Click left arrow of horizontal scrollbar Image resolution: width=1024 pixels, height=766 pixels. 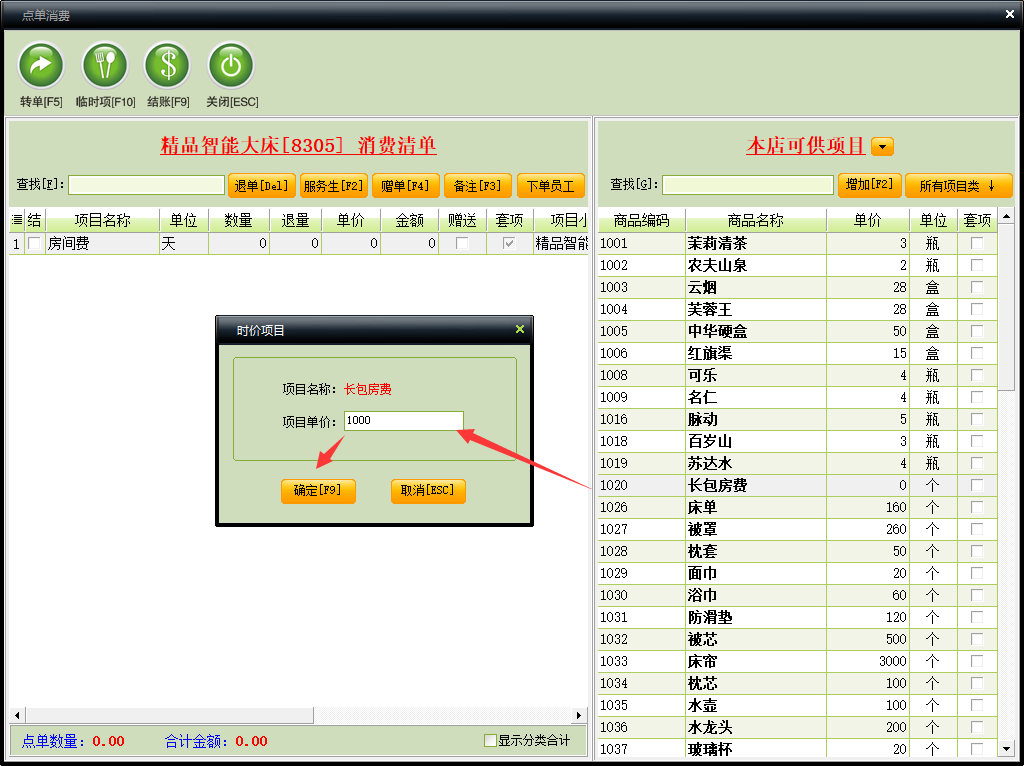click(17, 715)
